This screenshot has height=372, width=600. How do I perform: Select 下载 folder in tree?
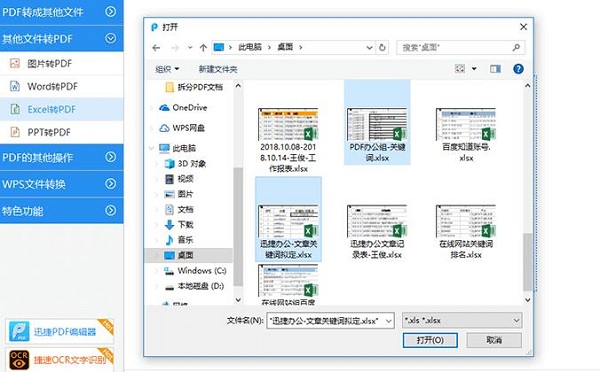(179, 225)
